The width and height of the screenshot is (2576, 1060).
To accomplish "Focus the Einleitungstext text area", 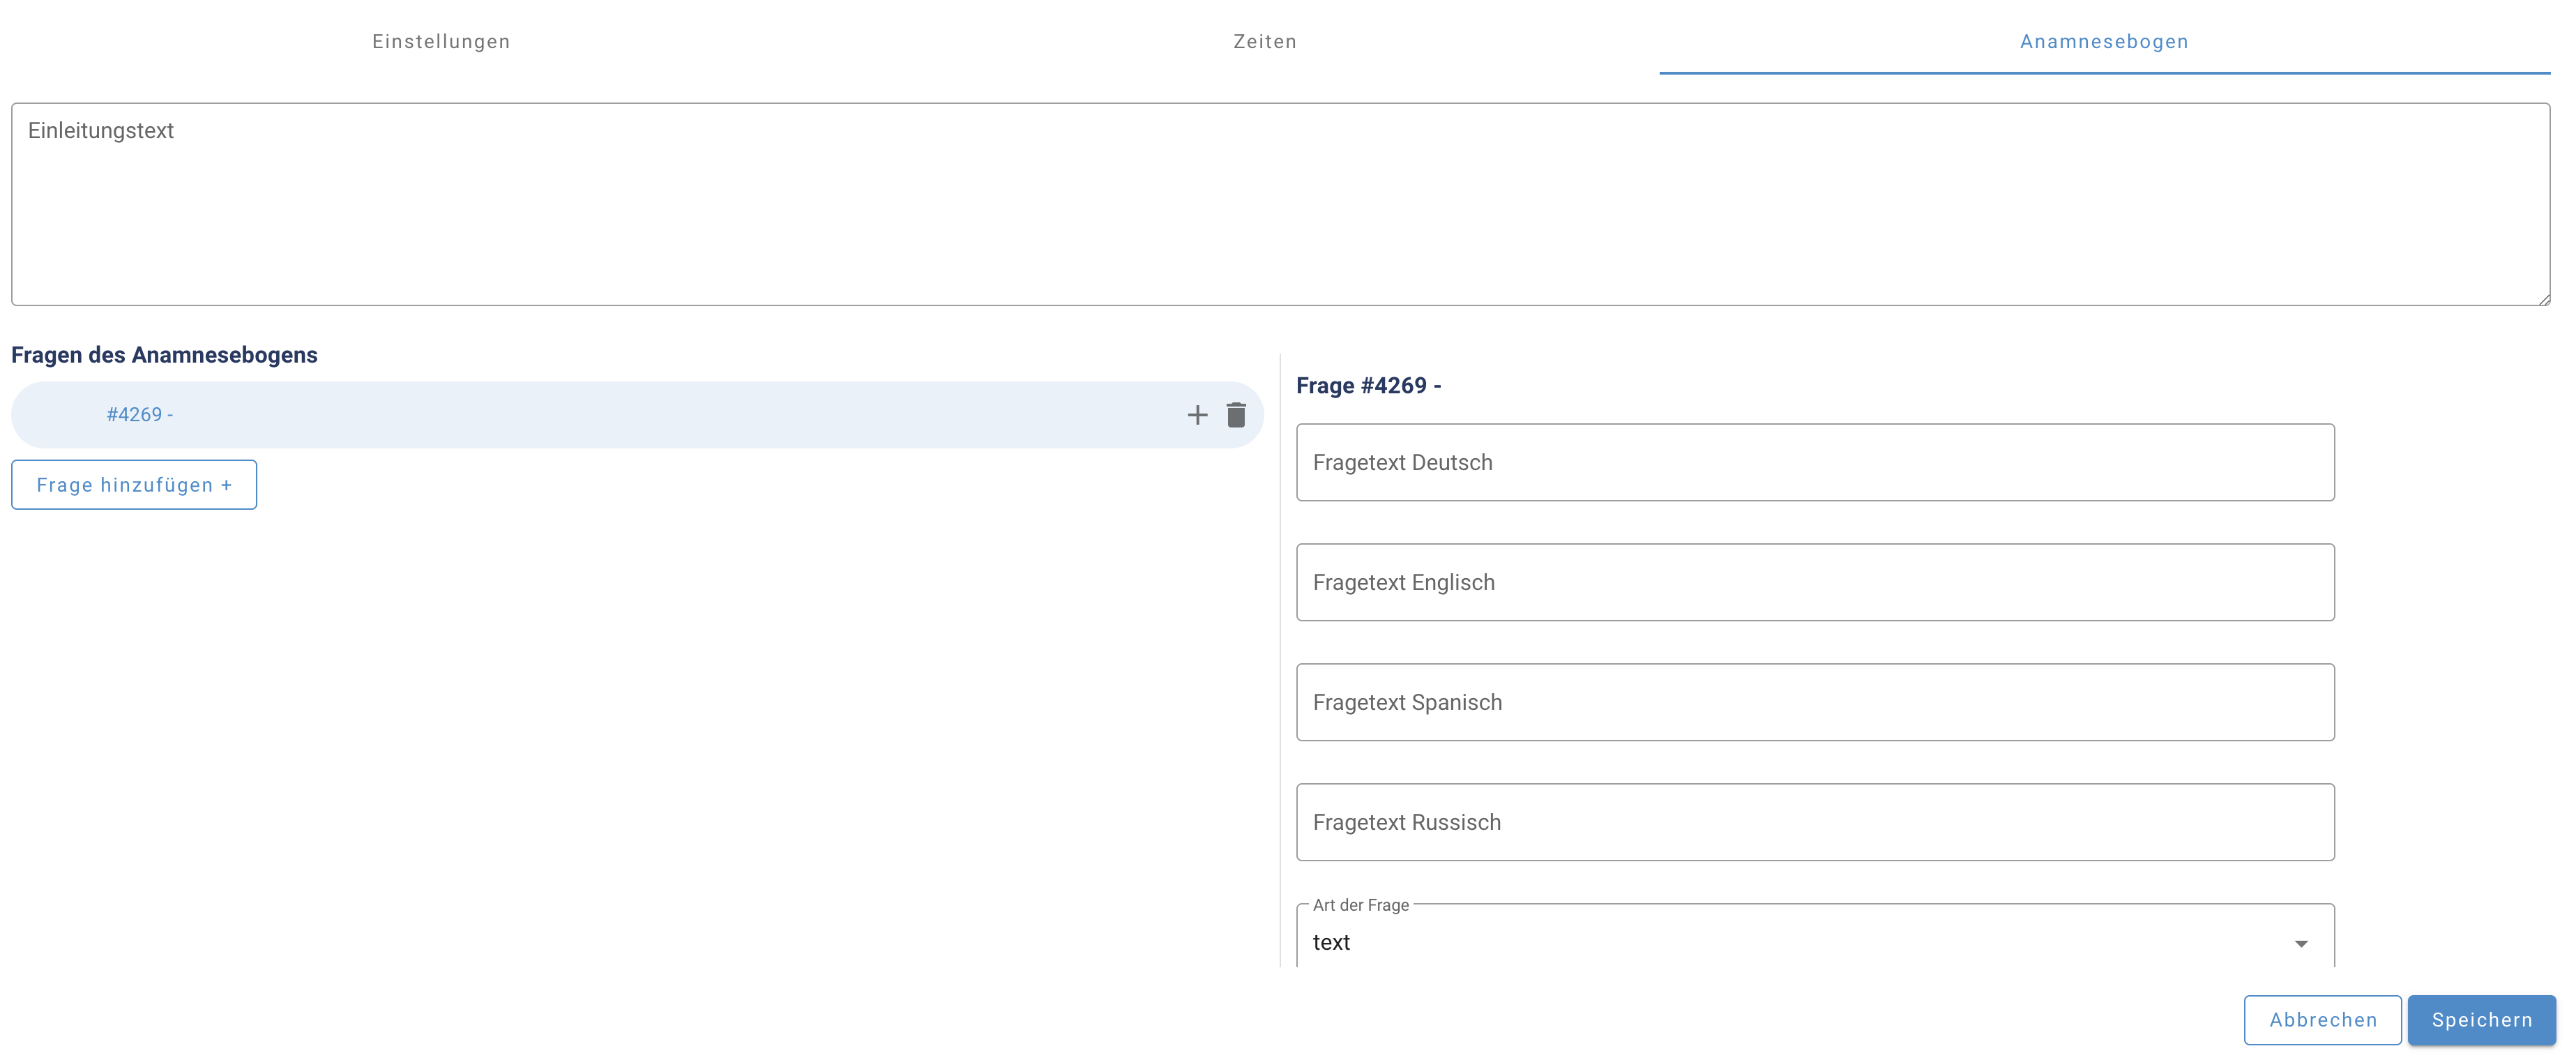I will click(x=1280, y=205).
